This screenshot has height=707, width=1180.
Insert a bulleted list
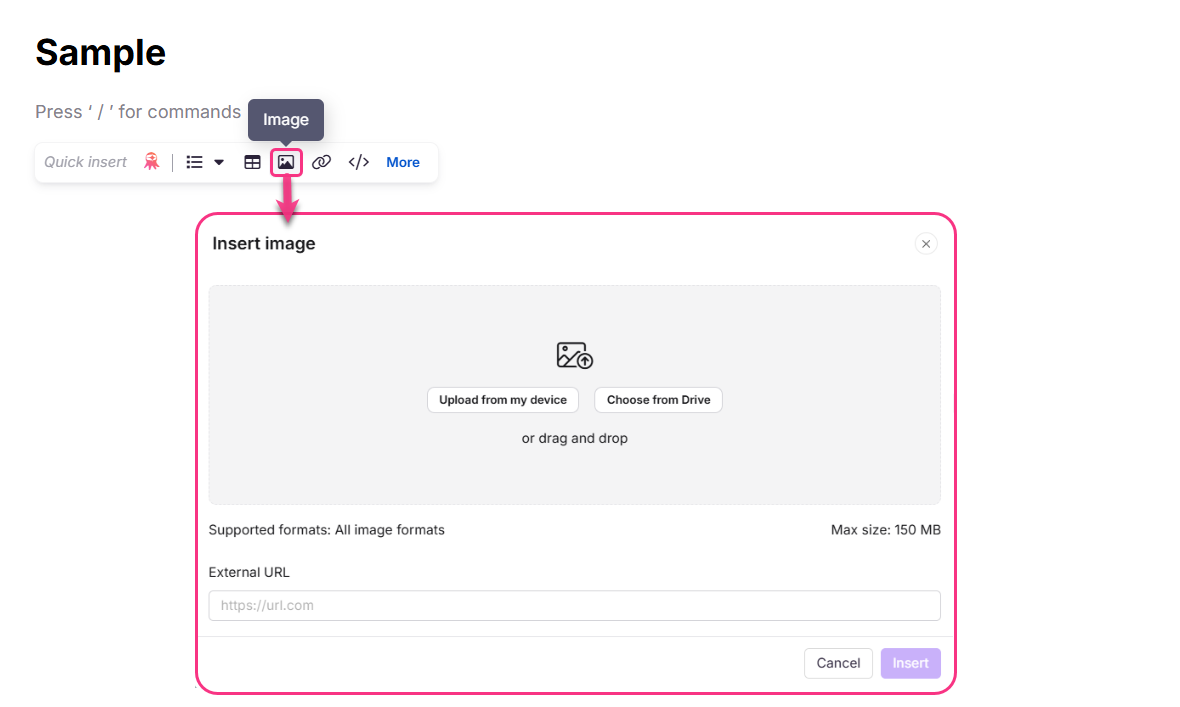pos(194,161)
